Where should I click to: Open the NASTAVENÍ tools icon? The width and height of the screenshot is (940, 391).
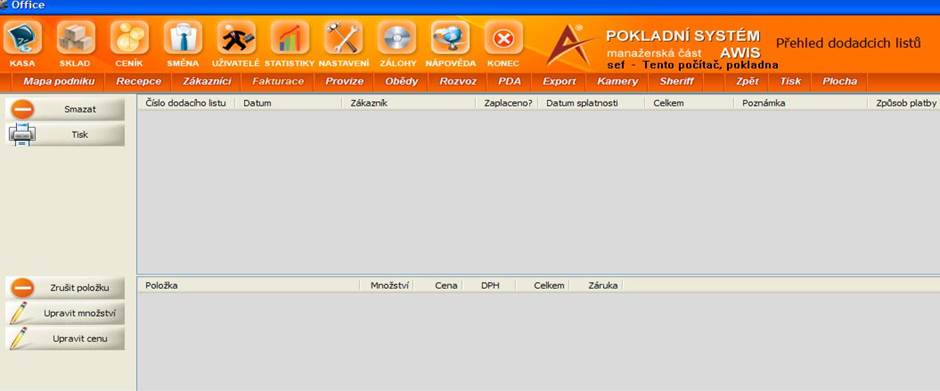[x=343, y=38]
